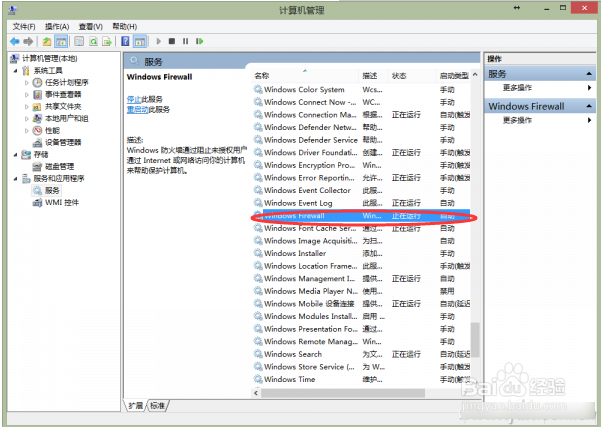Sort by the 状态 column header
601x427 pixels.
coord(412,76)
